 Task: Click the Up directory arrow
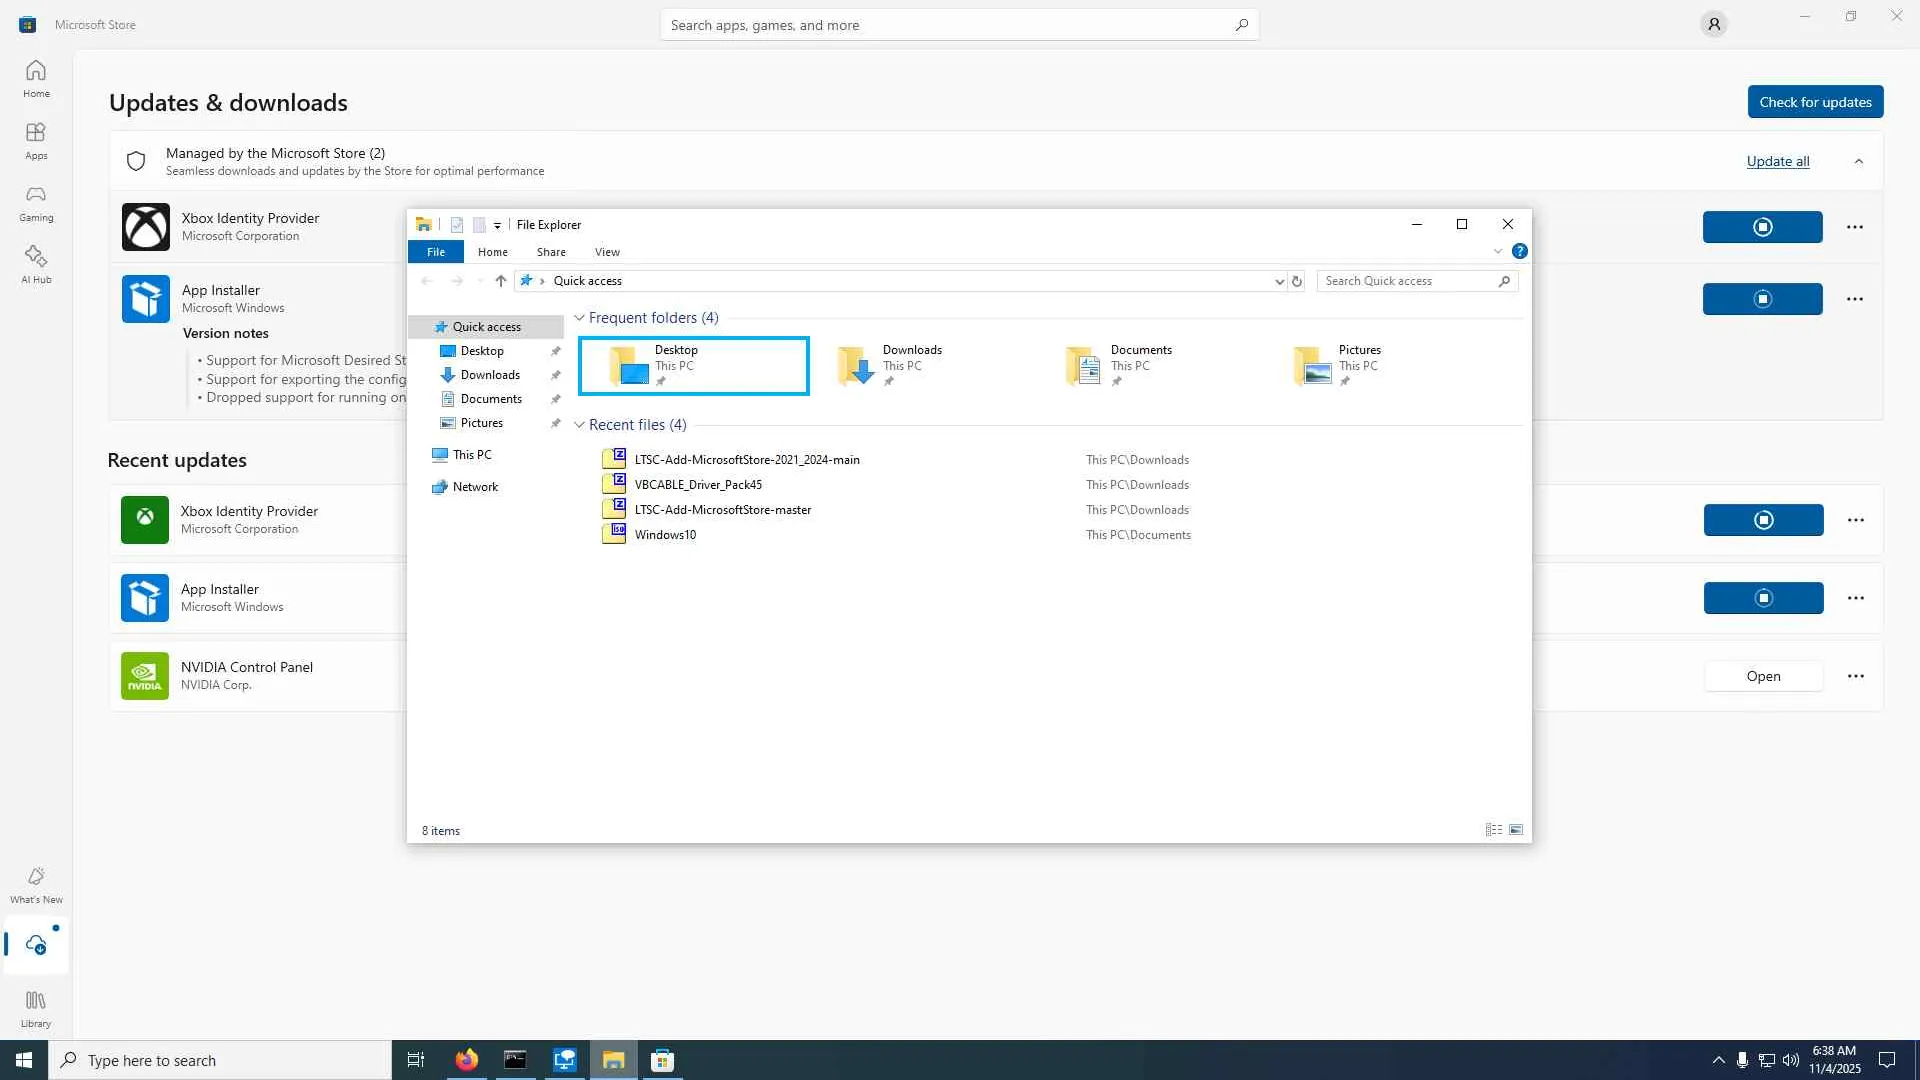point(501,281)
